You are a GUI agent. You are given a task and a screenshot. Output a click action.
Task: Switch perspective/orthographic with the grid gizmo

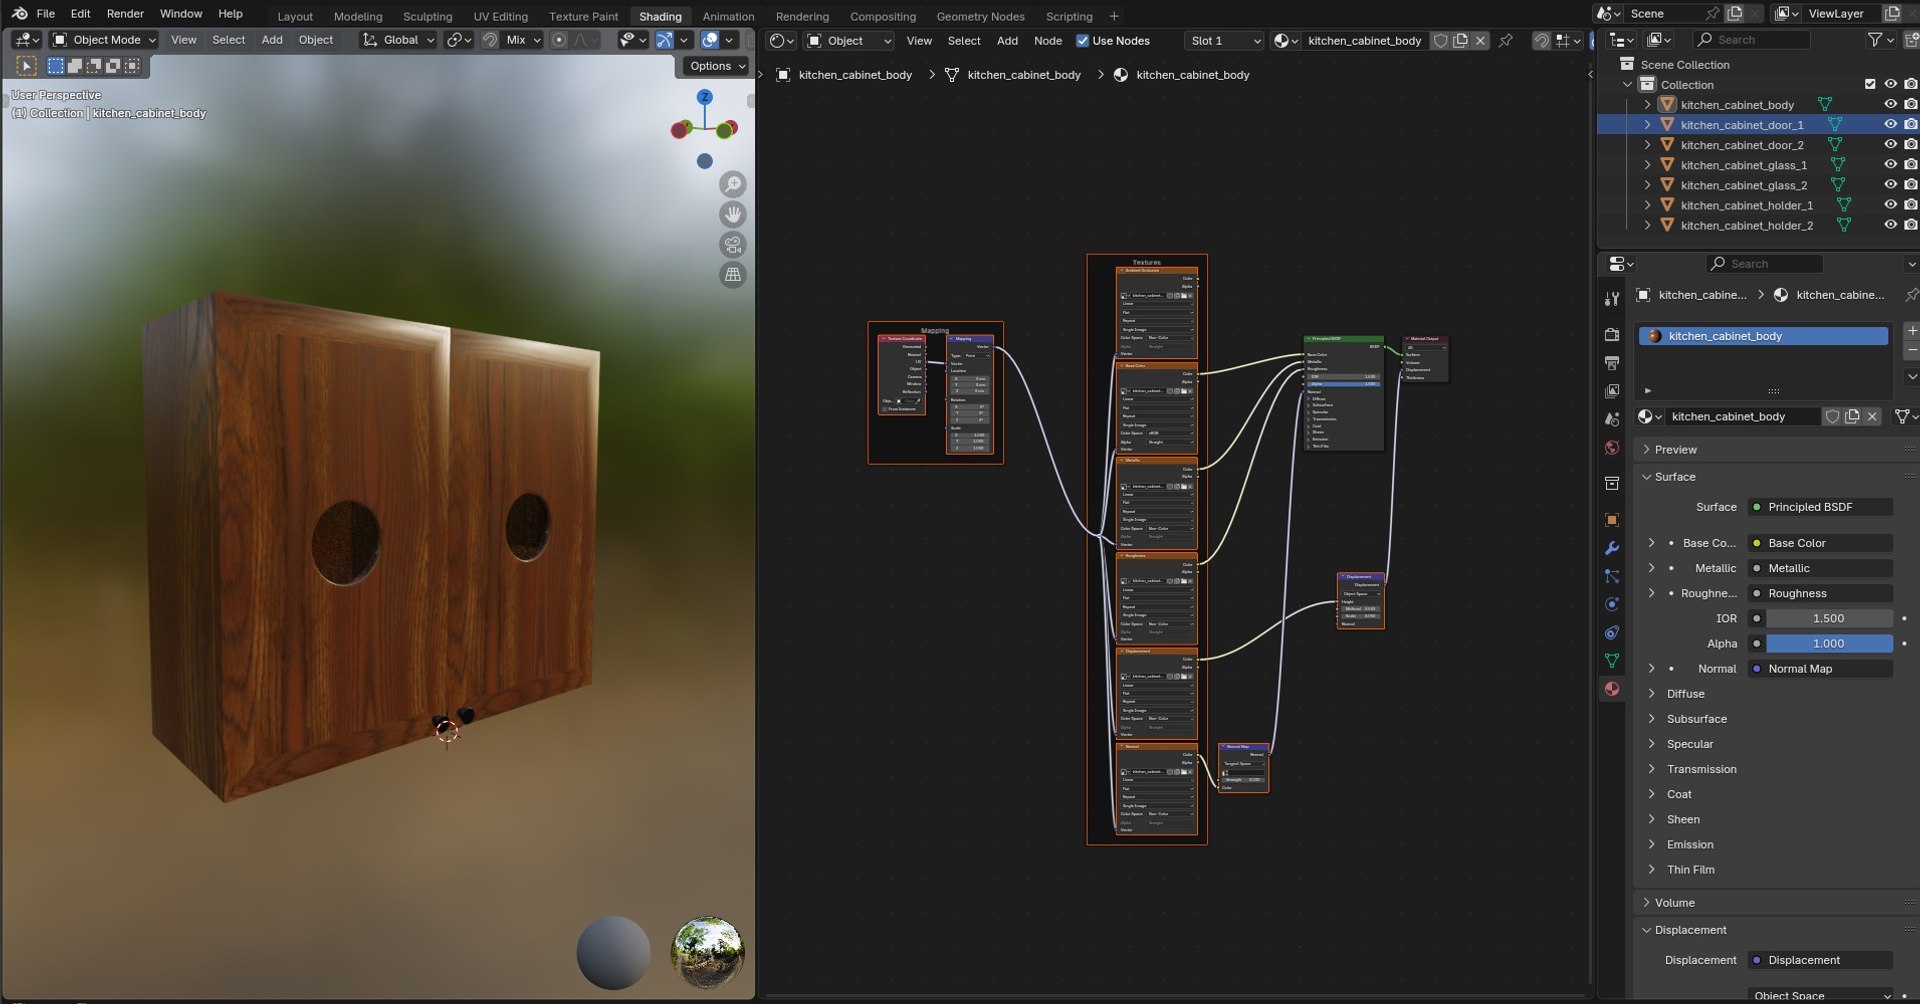point(733,274)
